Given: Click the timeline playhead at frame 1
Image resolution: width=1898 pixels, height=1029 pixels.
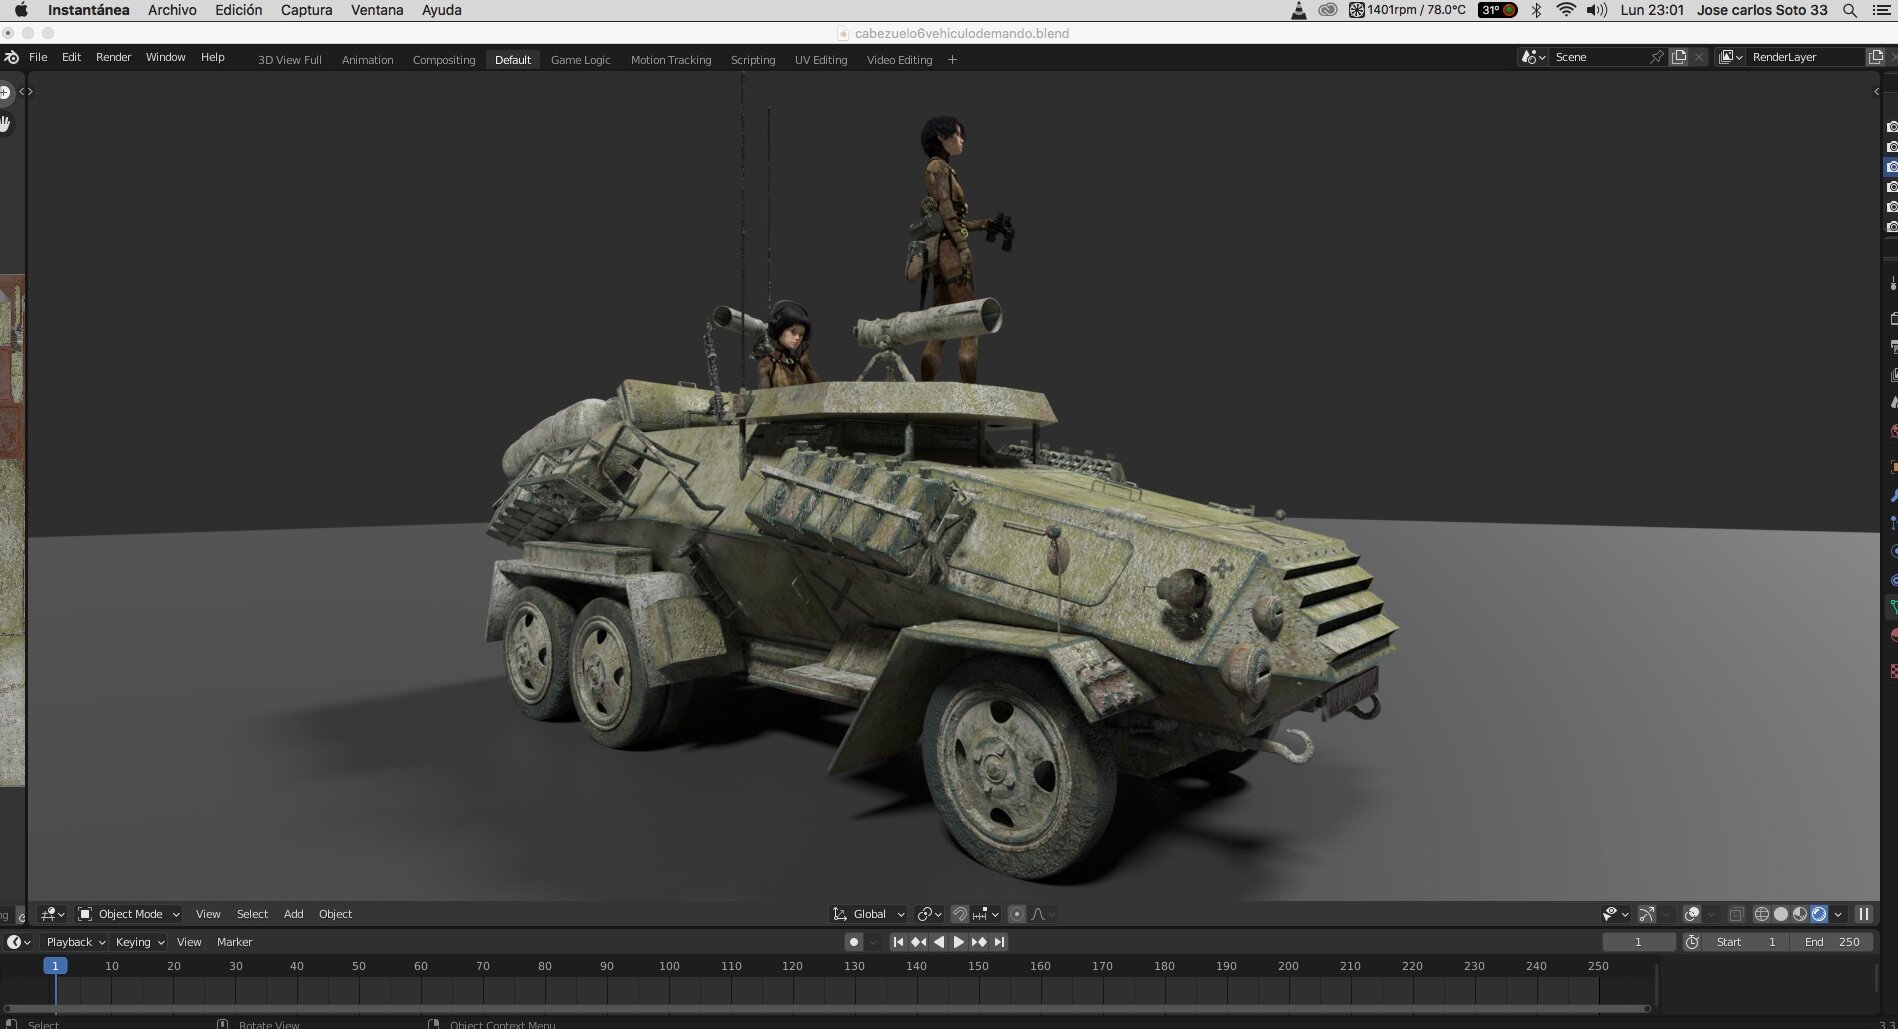Looking at the screenshot, I should (55, 966).
